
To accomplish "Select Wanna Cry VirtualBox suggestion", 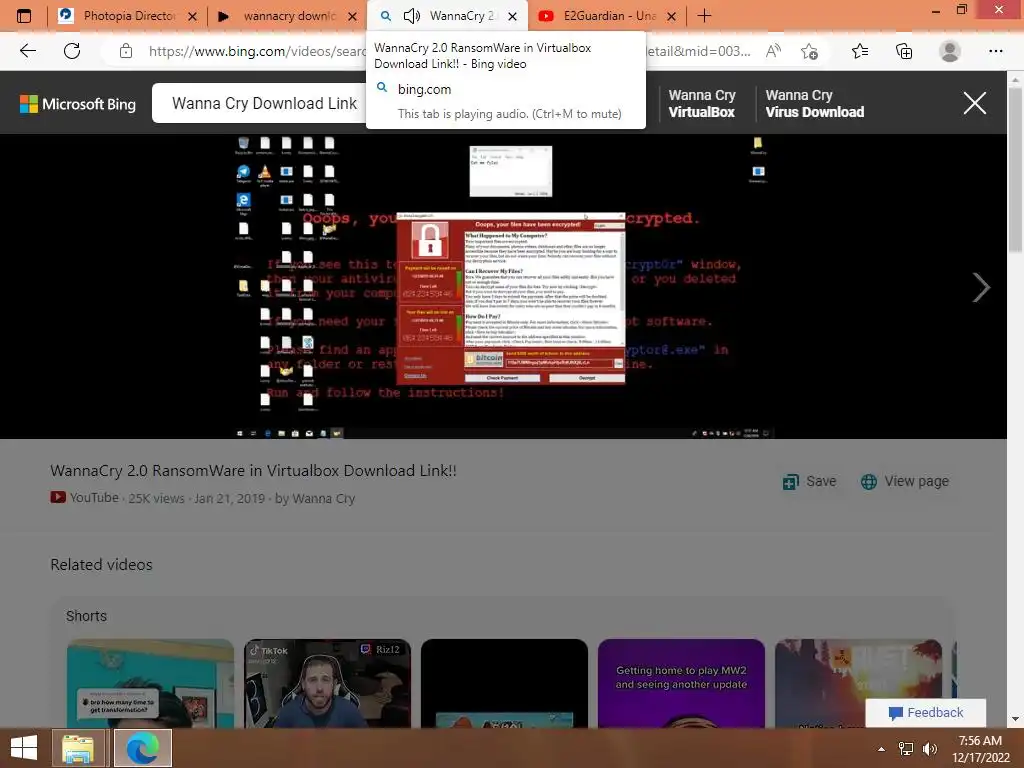I will 702,103.
